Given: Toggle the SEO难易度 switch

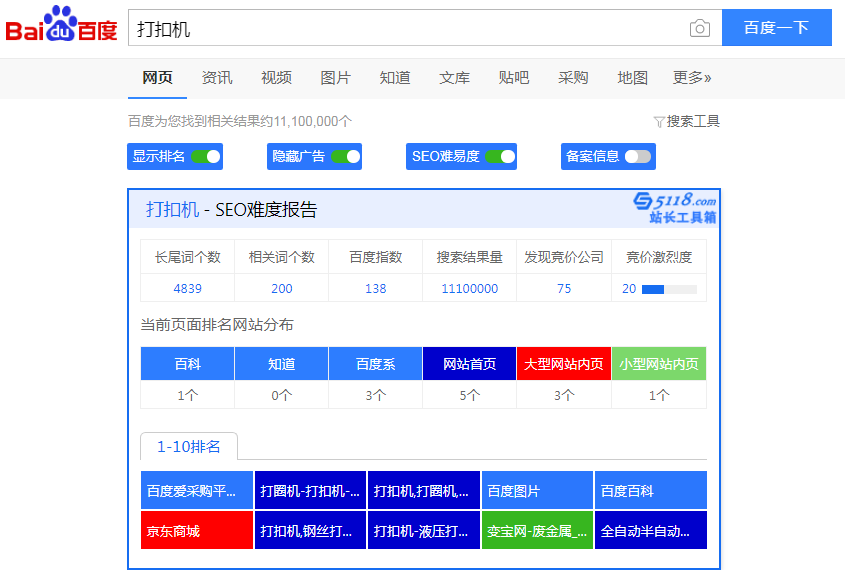Looking at the screenshot, I should coord(500,156).
